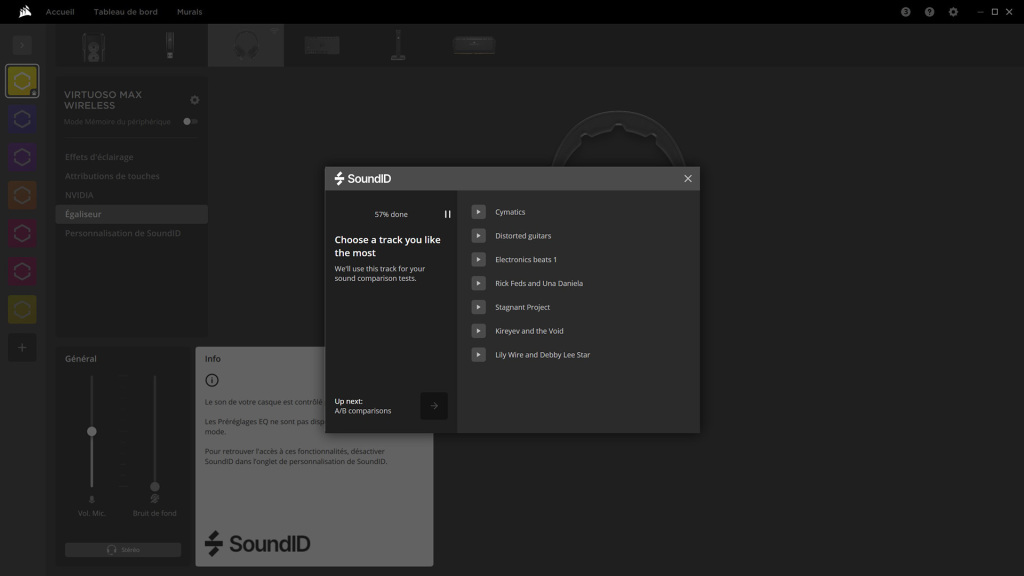This screenshot has height=576, width=1024.
Task: Adjust the Vol. Mic. slider handle
Action: (91, 431)
